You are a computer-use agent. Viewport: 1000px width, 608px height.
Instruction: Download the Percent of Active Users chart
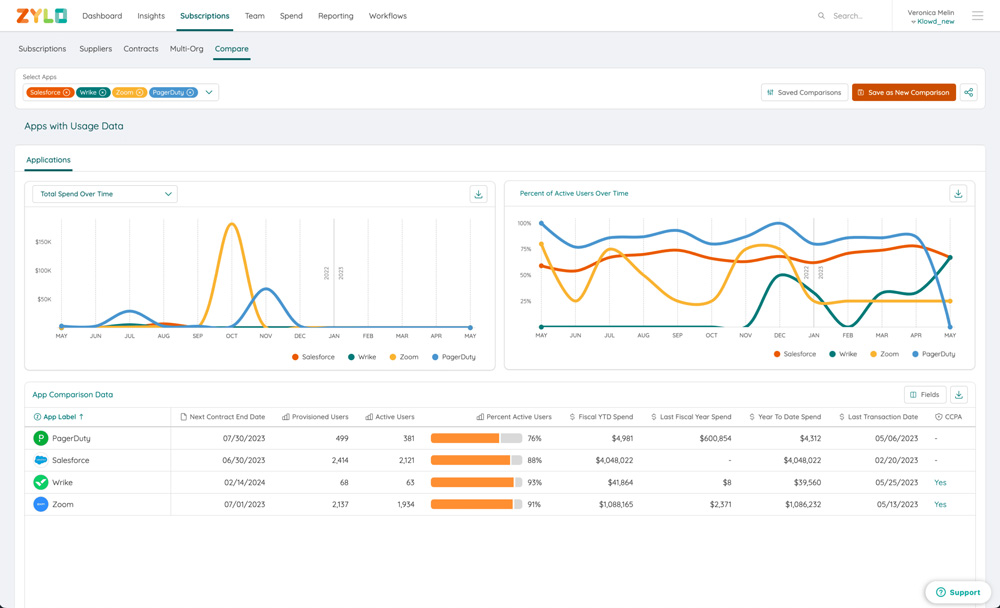click(x=958, y=194)
